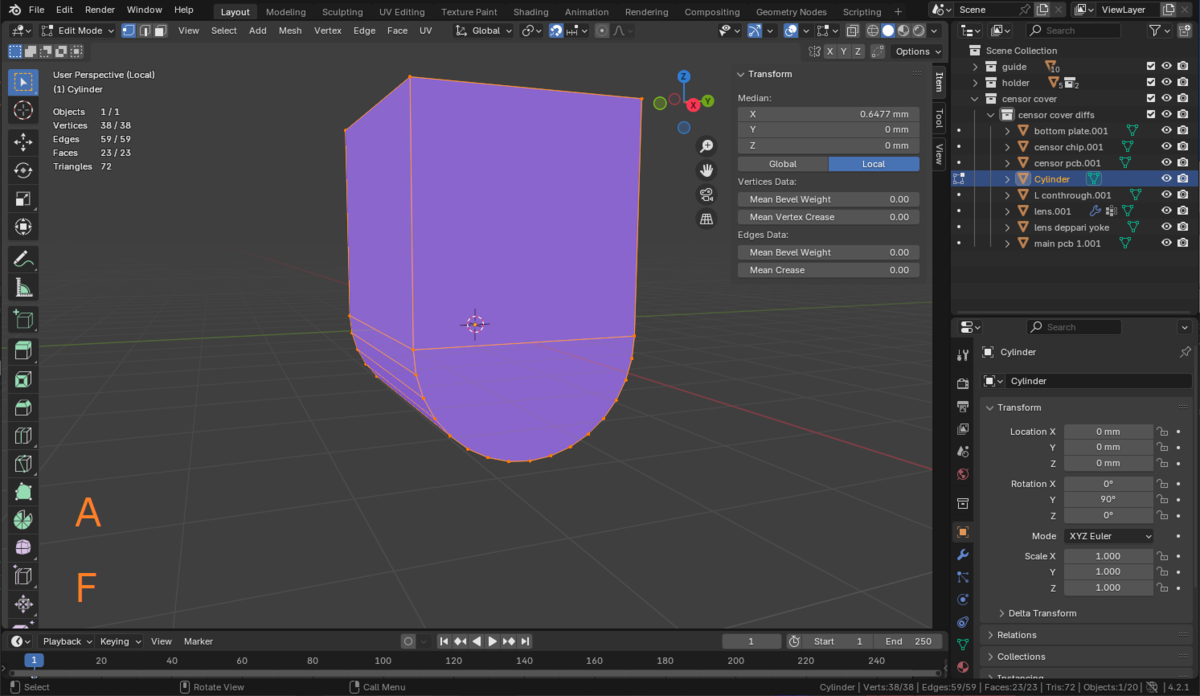The width and height of the screenshot is (1200, 696).
Task: Open the Modifiers wrench properties tab
Action: [962, 554]
